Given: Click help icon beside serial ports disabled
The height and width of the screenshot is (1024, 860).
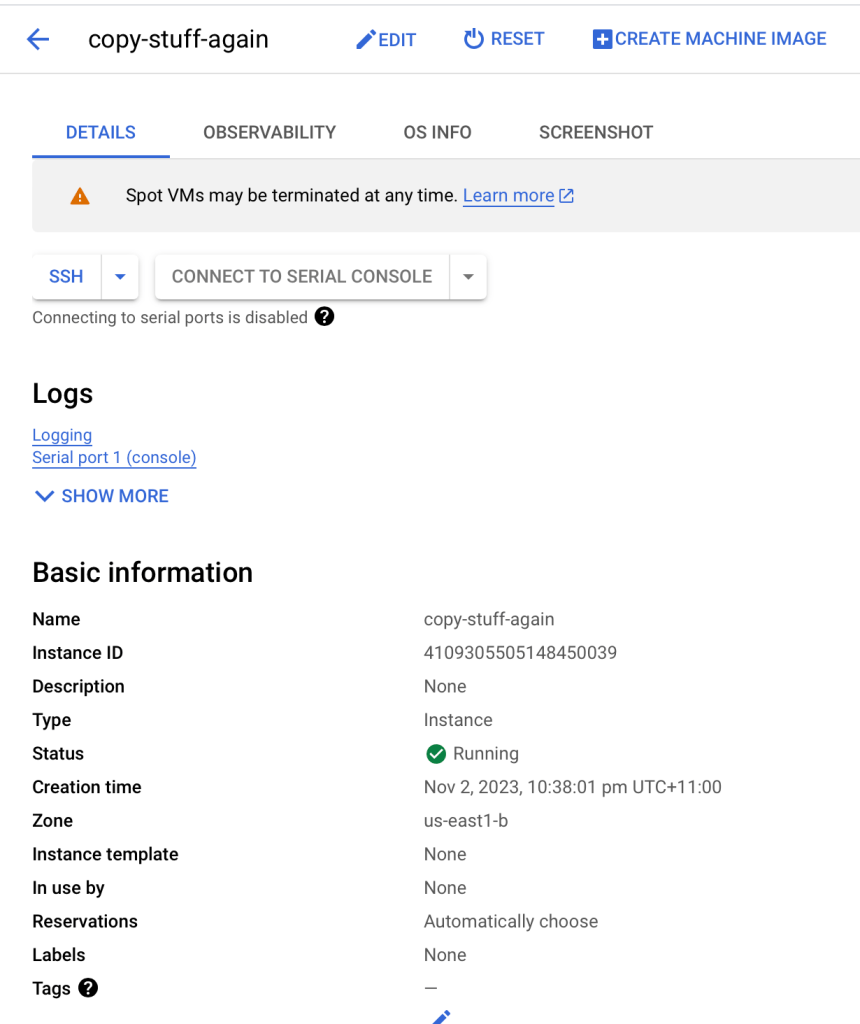Looking at the screenshot, I should [324, 317].
